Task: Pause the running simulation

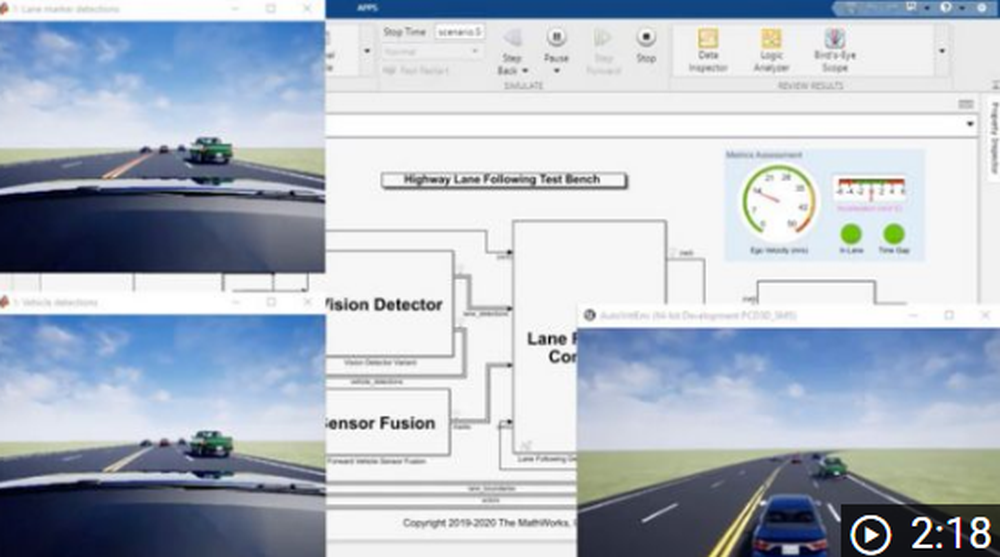Action: (556, 38)
